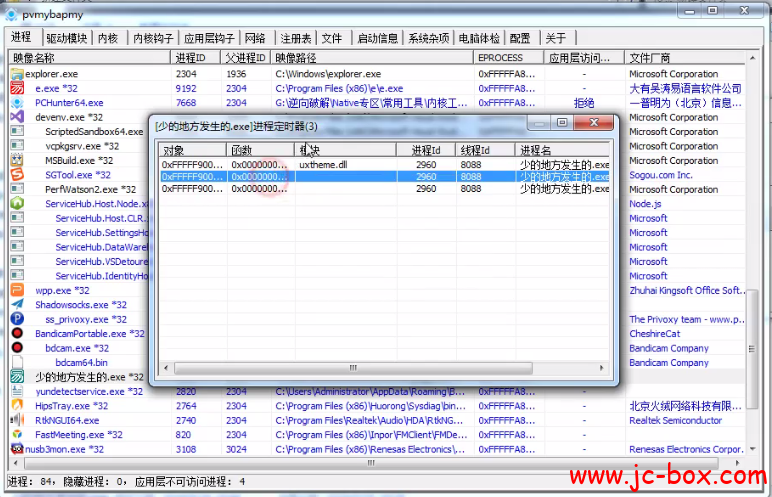Select the third timer row's object address
This screenshot has height=497, width=772.
(x=193, y=189)
